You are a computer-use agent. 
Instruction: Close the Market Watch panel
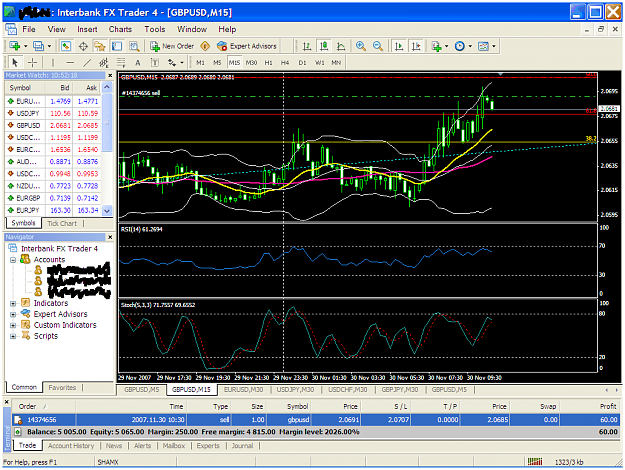pyautogui.click(x=110, y=75)
